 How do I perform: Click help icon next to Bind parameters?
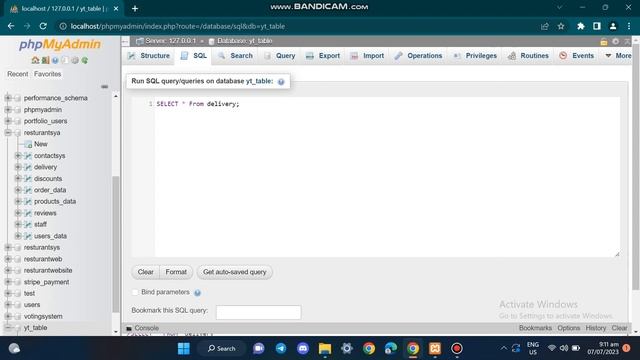tap(198, 293)
